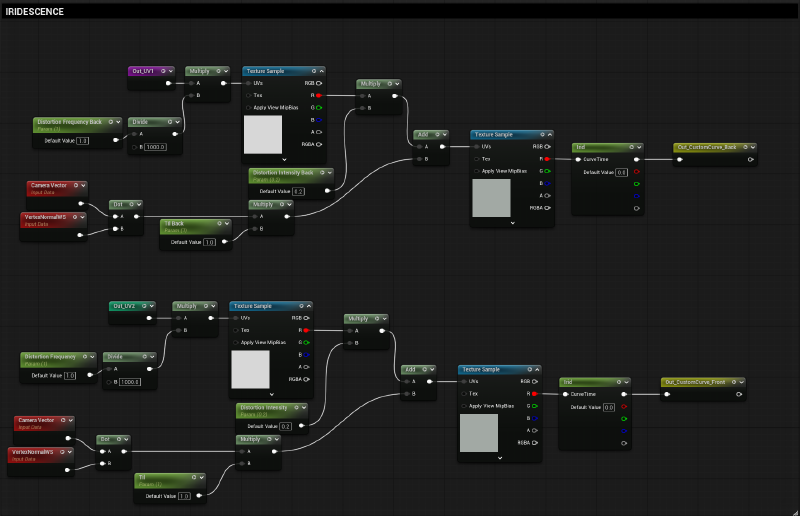Collapse the top-left Texture Sample node header arrow
This screenshot has width=800, height=516.
(323, 72)
